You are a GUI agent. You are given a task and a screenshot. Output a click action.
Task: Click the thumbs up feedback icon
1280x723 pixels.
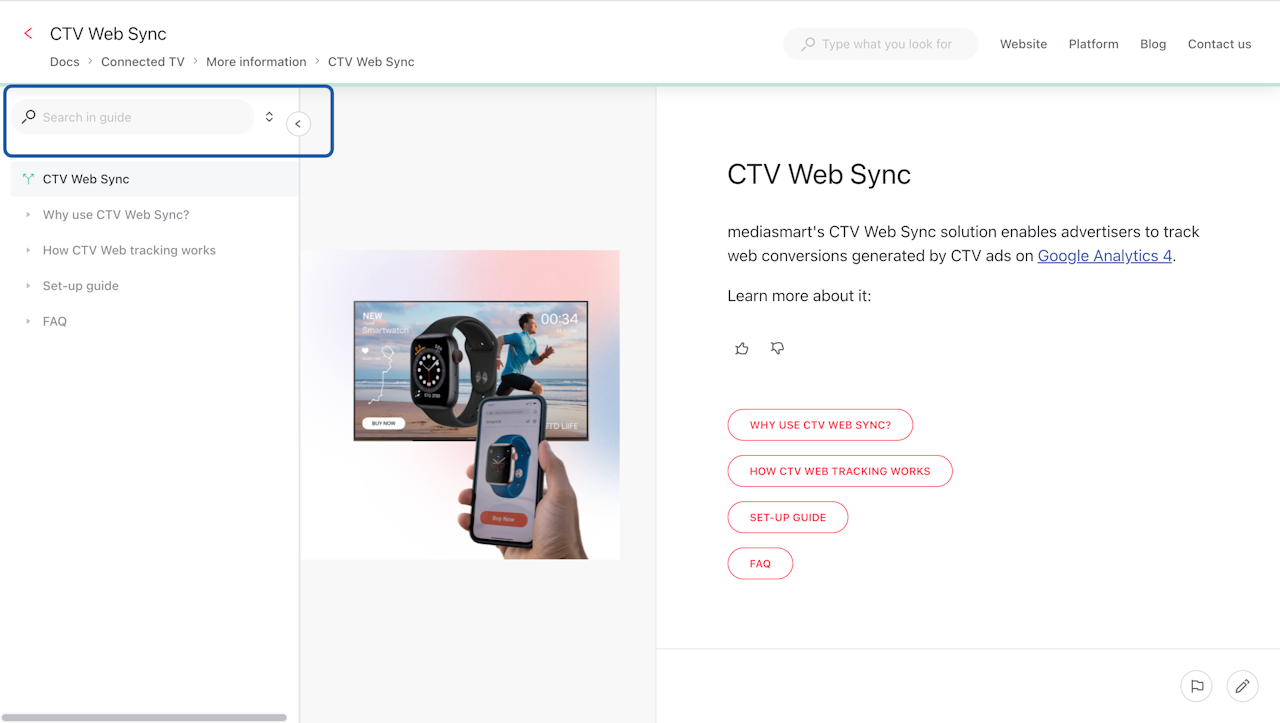(741, 348)
